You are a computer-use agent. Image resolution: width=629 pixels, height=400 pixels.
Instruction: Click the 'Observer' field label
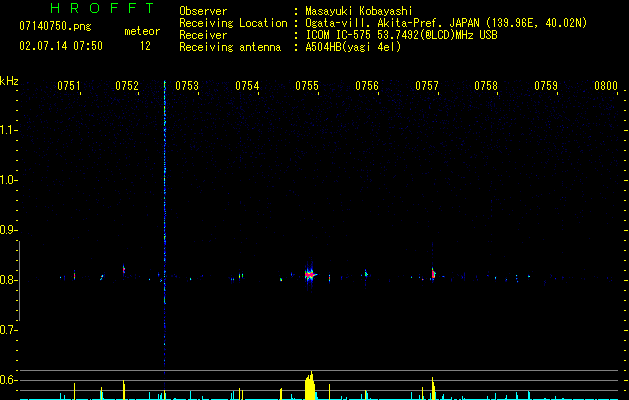tap(203, 11)
